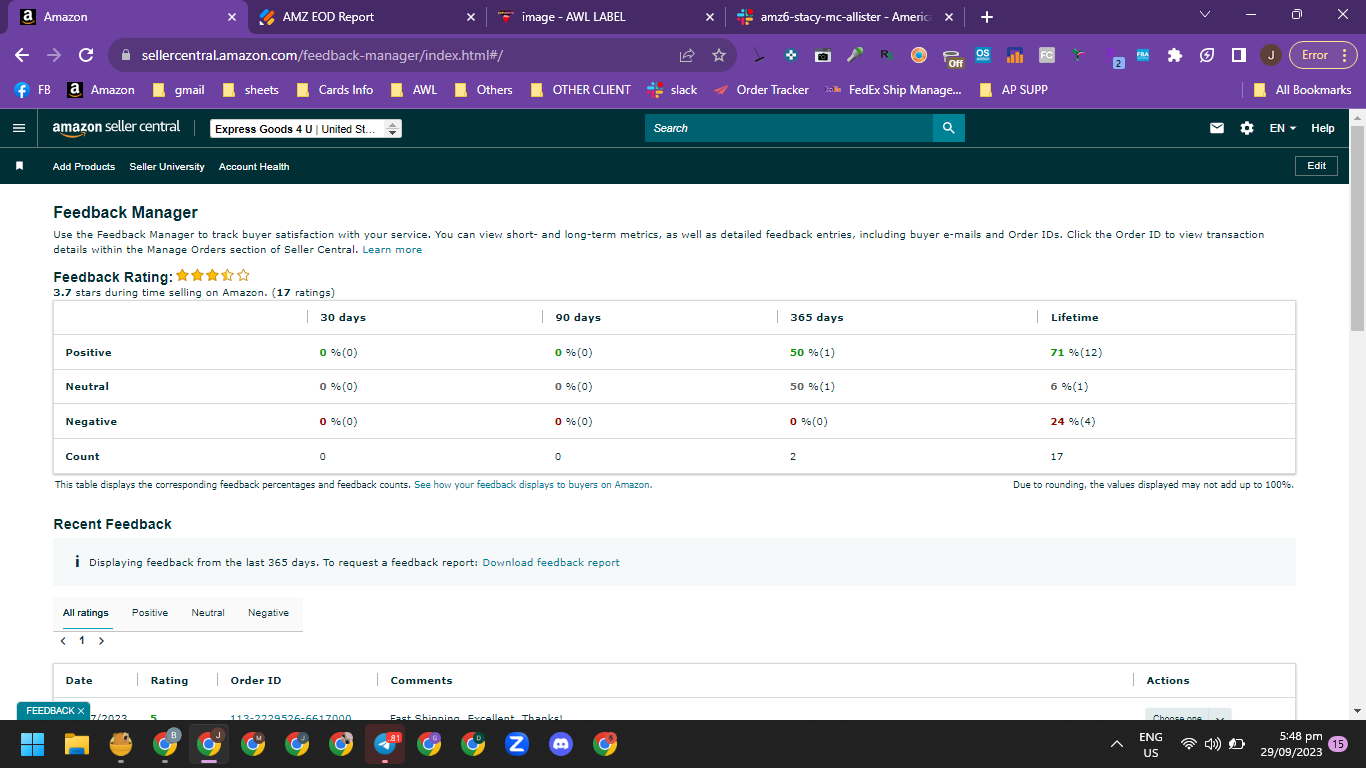Open the Chrome side panel
Viewport: 1366px width, 768px height.
1238,55
